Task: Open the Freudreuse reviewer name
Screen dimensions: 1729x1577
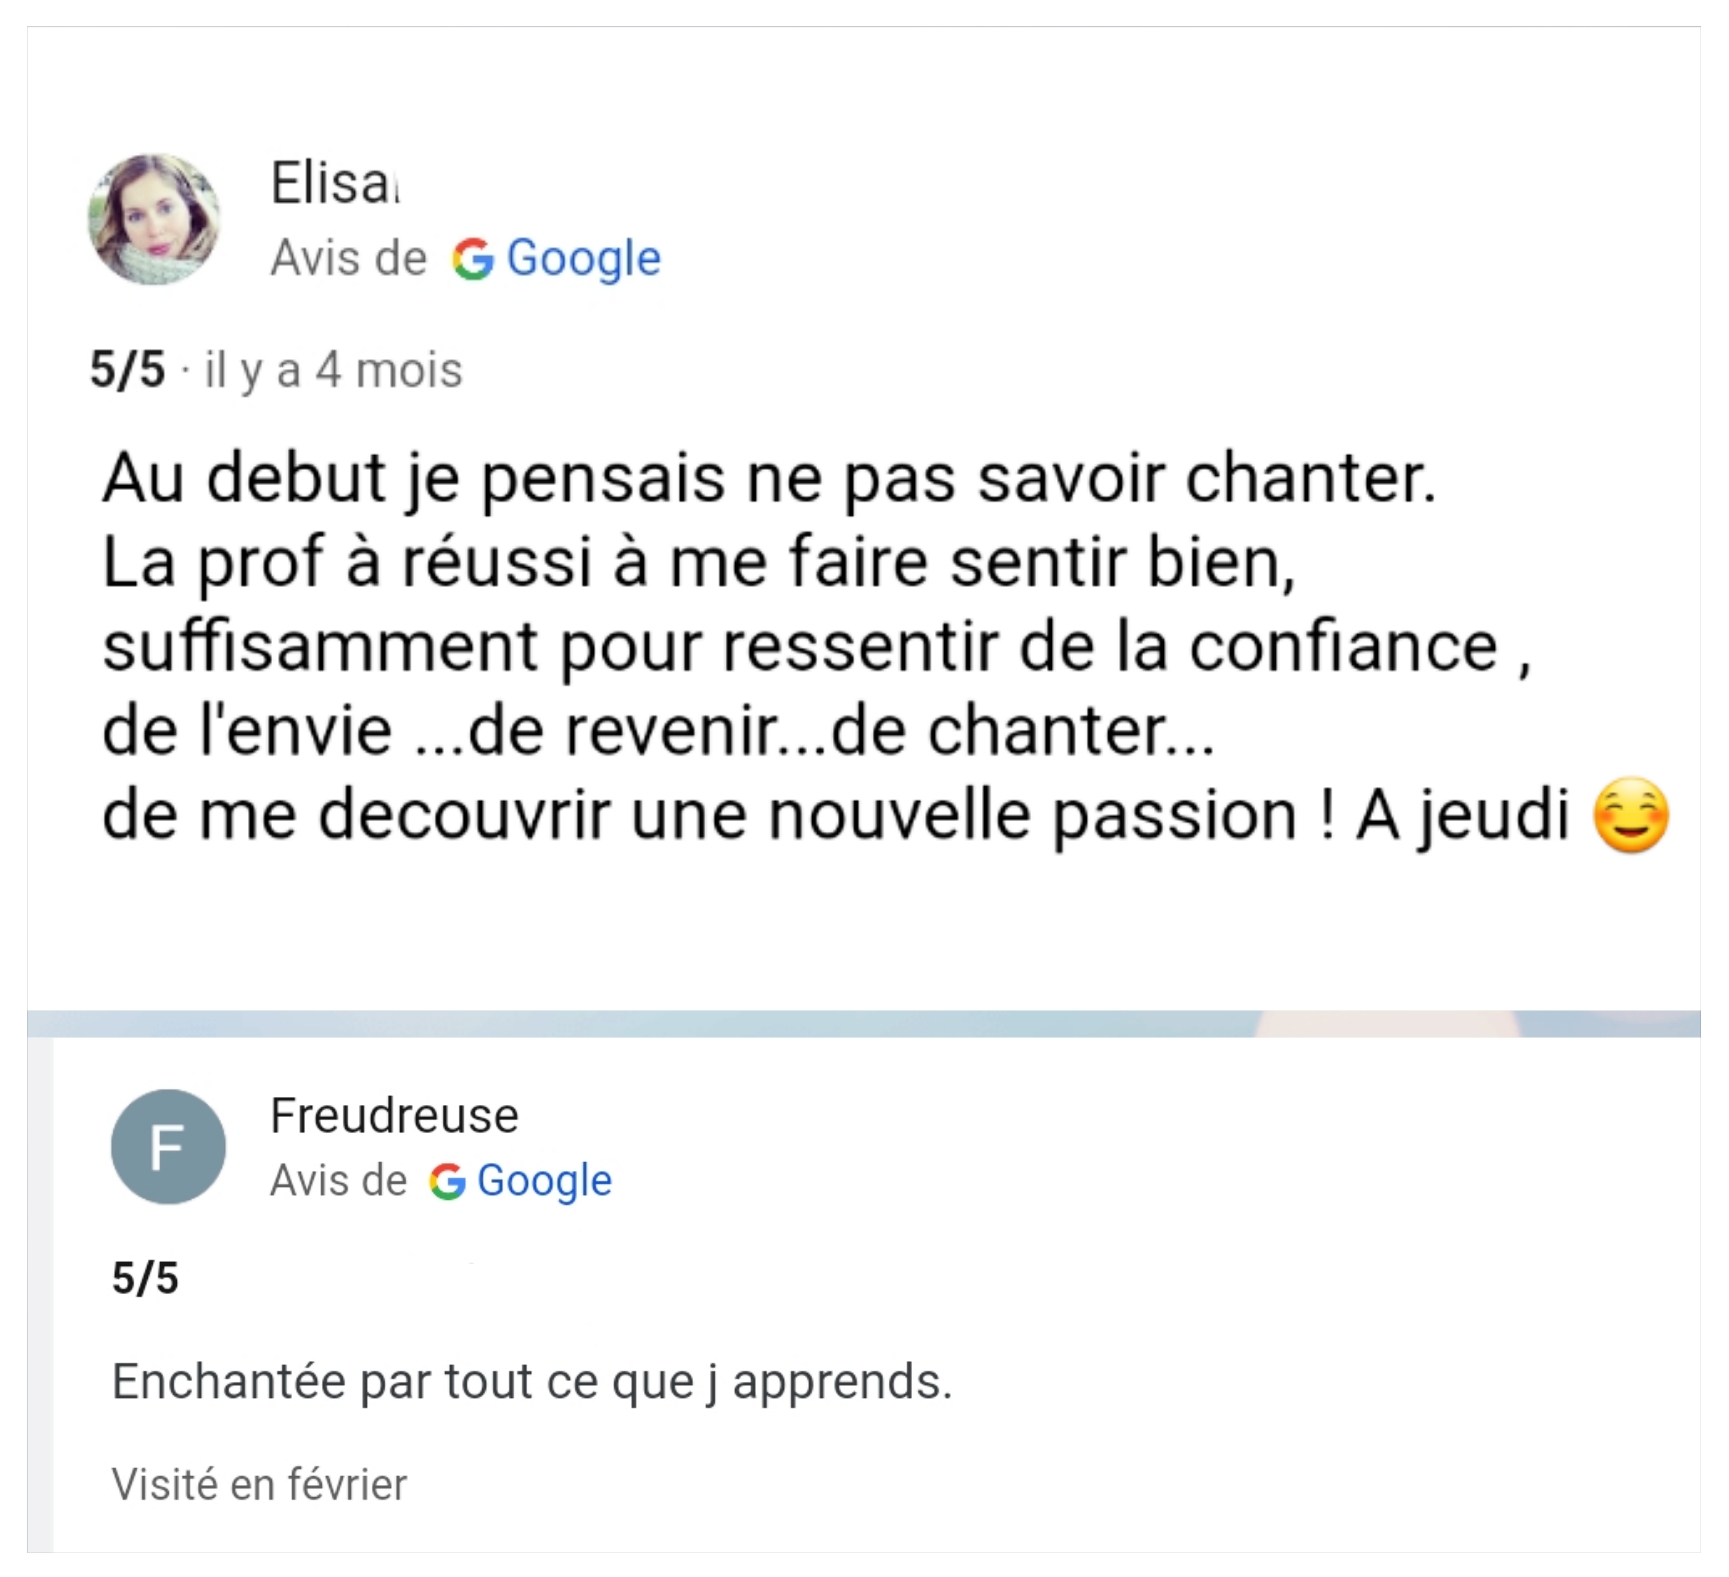Action: point(394,1115)
